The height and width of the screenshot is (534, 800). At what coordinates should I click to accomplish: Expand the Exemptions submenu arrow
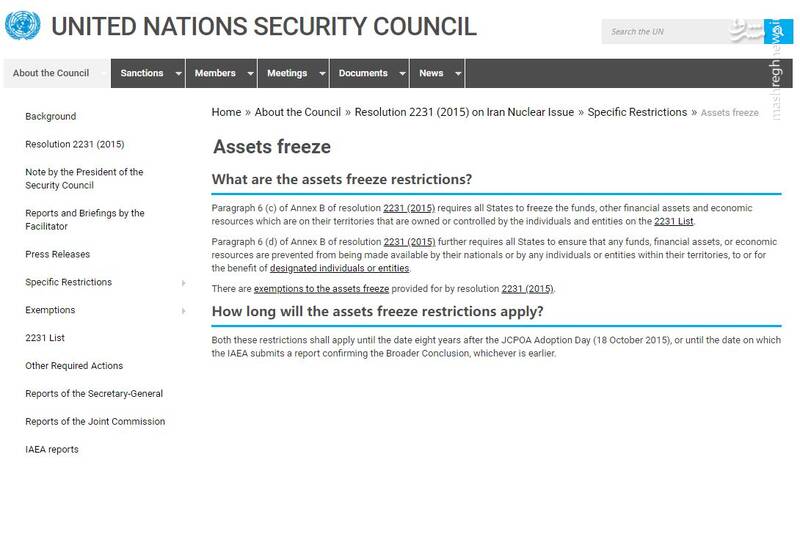(x=184, y=311)
